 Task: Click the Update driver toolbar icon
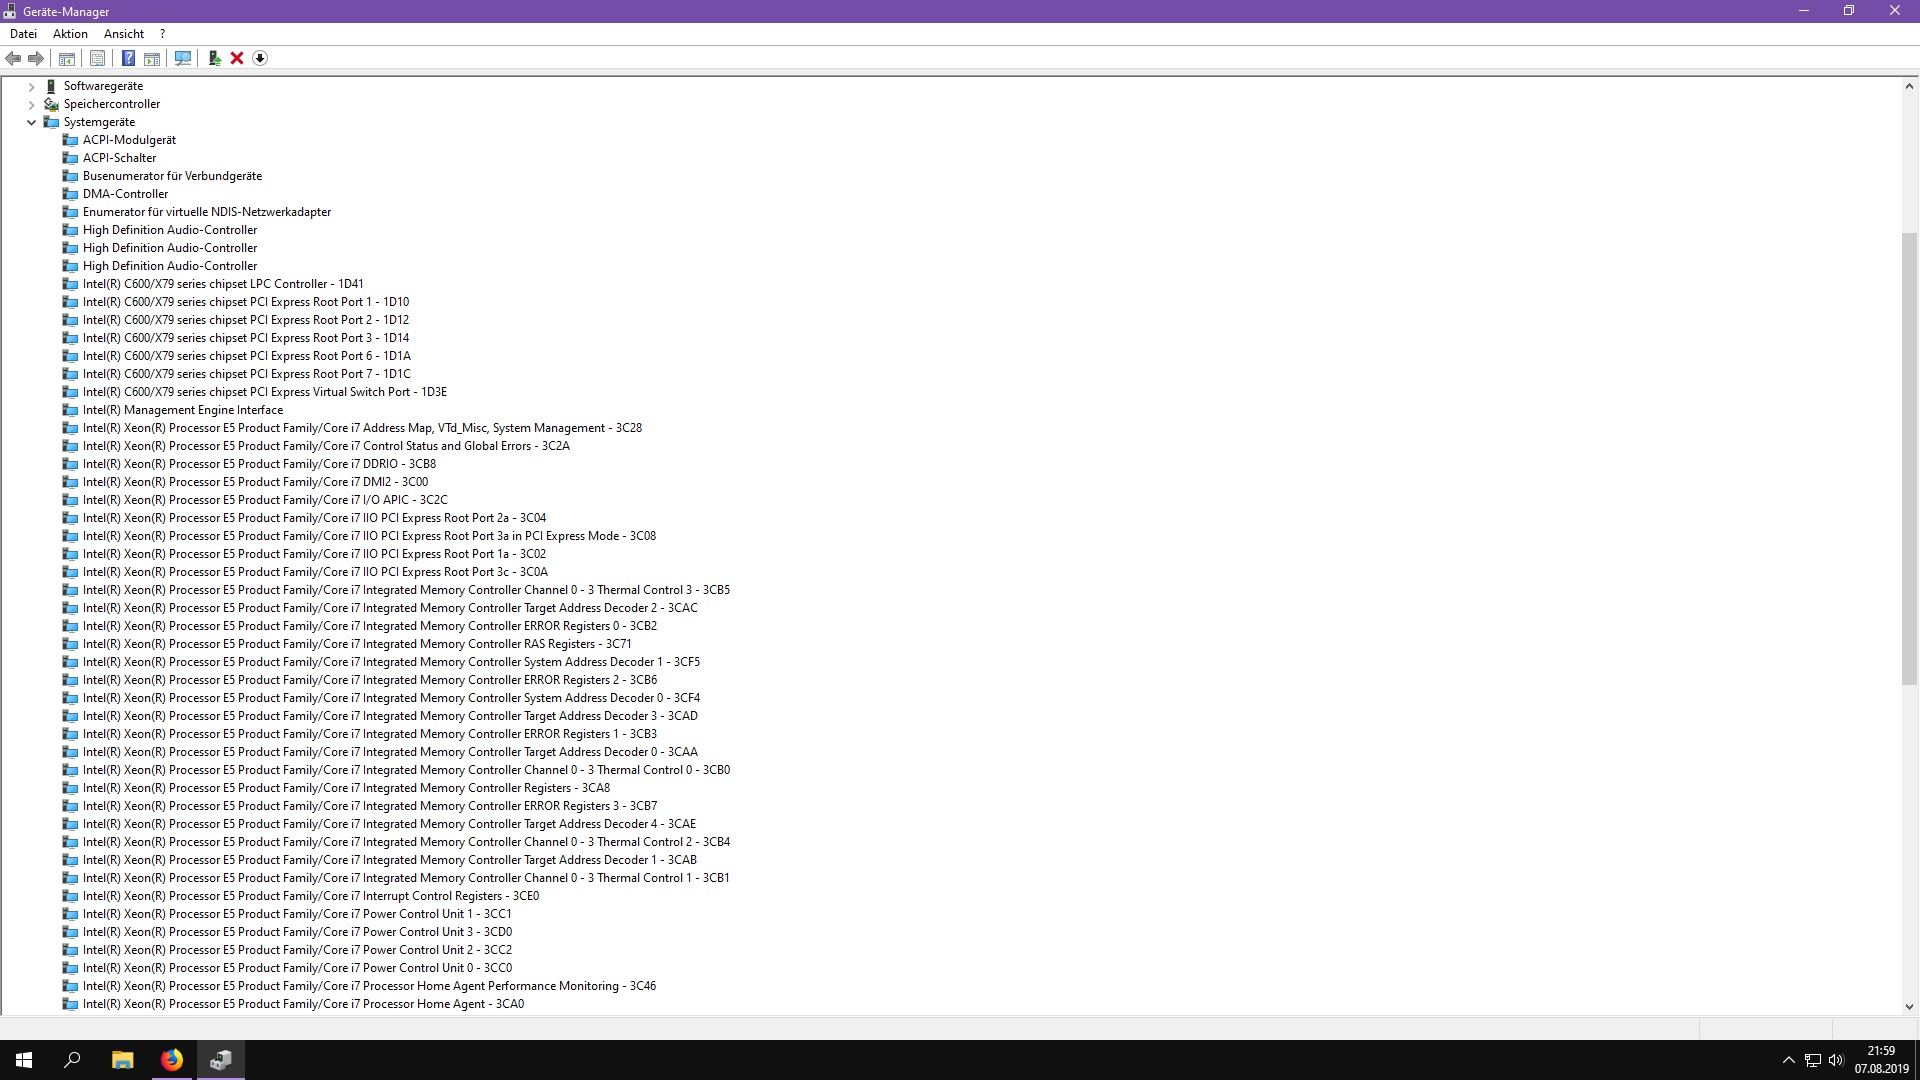coord(214,58)
